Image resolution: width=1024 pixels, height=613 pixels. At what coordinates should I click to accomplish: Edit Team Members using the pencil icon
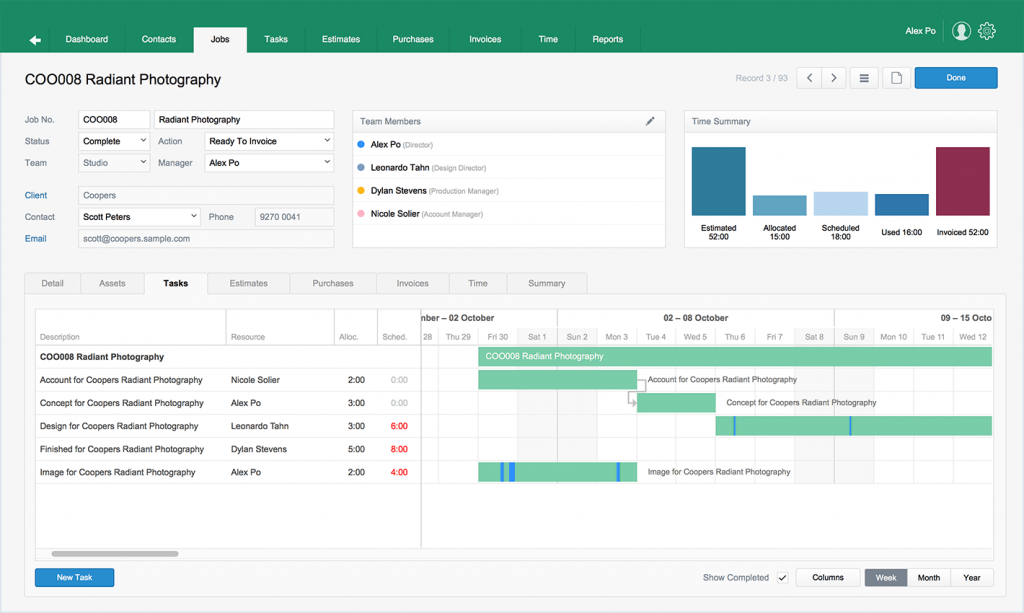click(x=650, y=120)
